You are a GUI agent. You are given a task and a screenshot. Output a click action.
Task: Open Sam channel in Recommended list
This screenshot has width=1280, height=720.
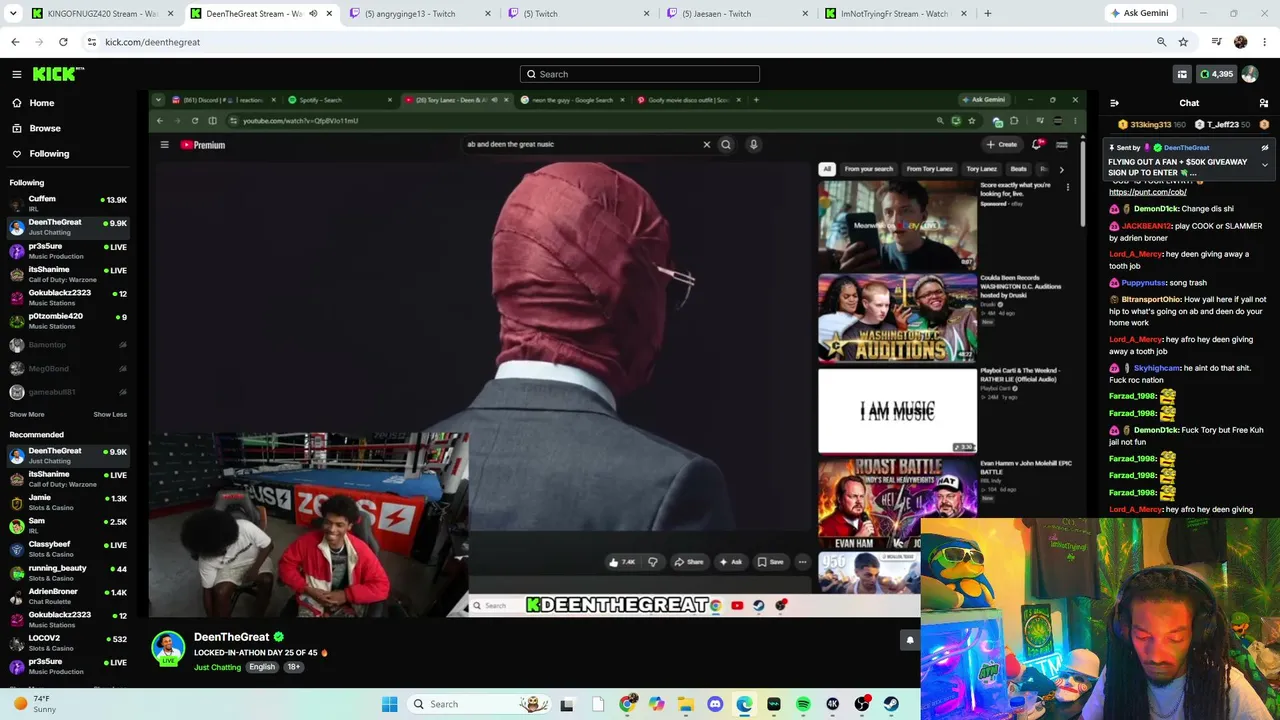[68, 525]
